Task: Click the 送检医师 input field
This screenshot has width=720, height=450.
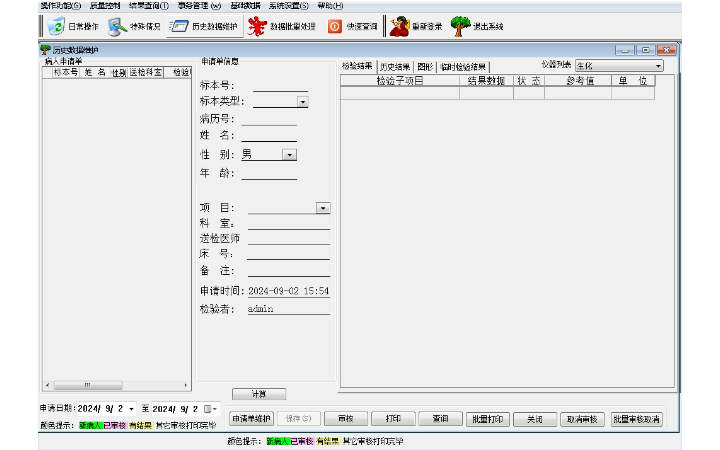Action: [x=289, y=238]
